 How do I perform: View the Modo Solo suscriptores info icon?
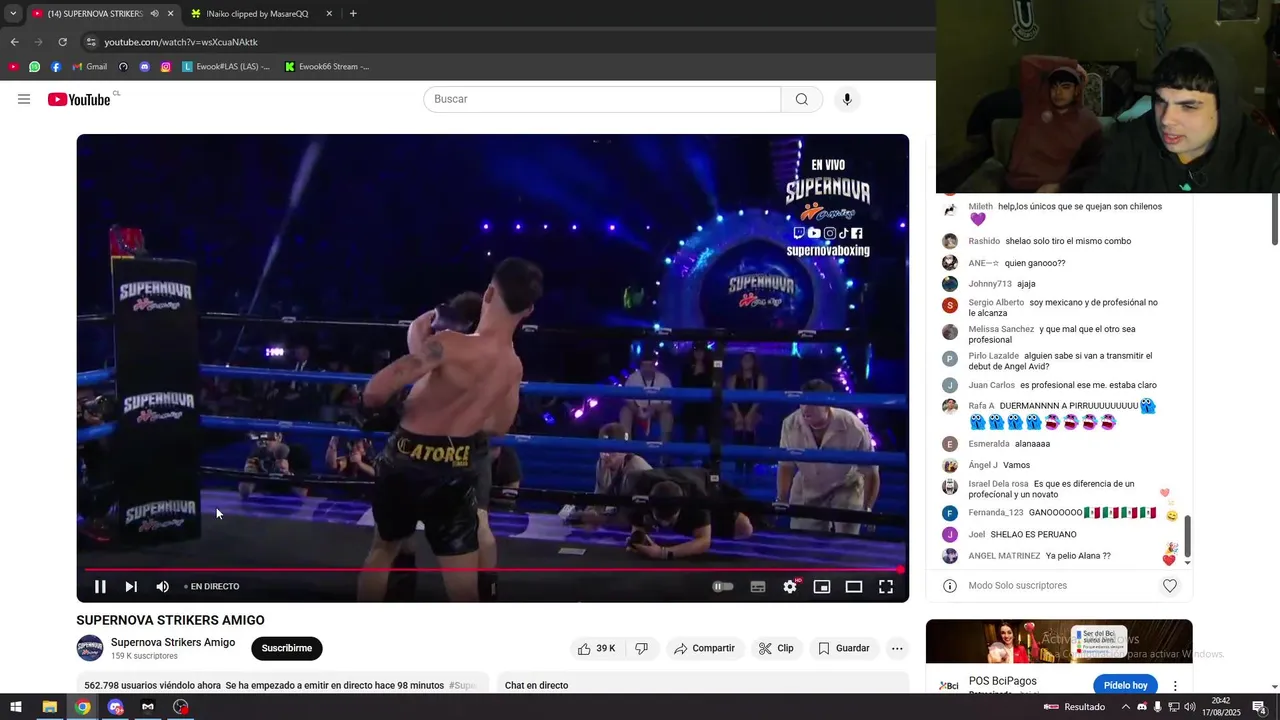950,586
